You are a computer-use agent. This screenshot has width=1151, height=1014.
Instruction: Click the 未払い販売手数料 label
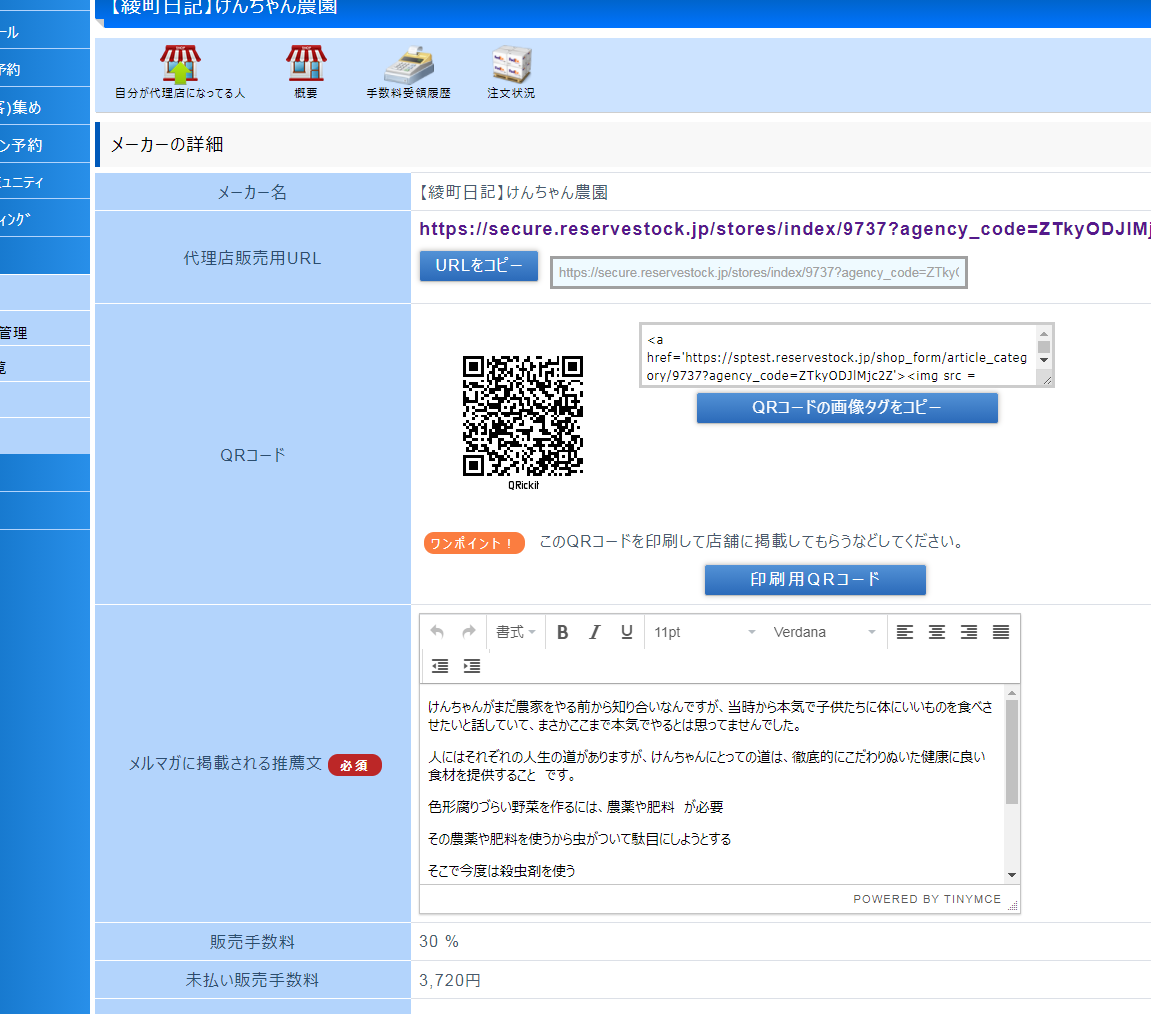coord(253,980)
